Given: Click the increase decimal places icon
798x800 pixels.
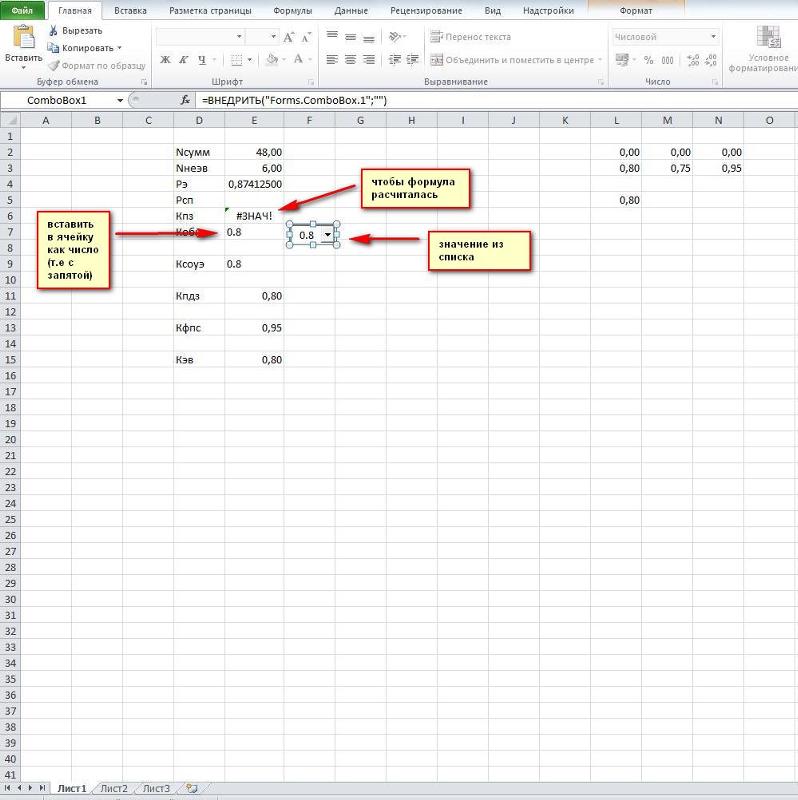Looking at the screenshot, I should click(693, 60).
